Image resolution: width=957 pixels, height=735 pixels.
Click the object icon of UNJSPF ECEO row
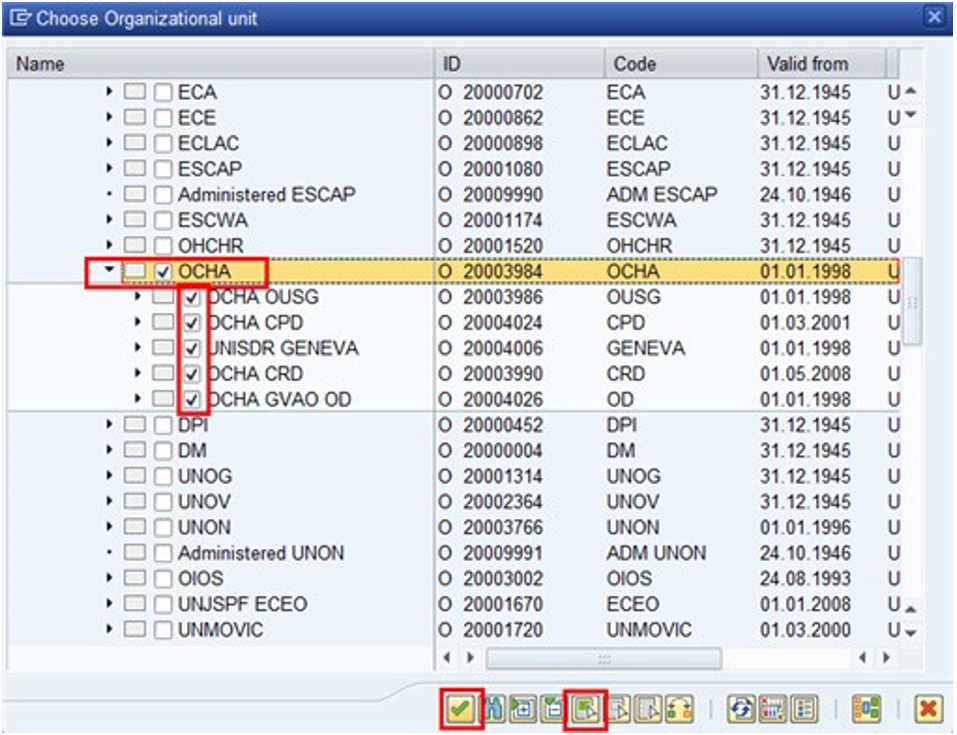click(x=134, y=604)
